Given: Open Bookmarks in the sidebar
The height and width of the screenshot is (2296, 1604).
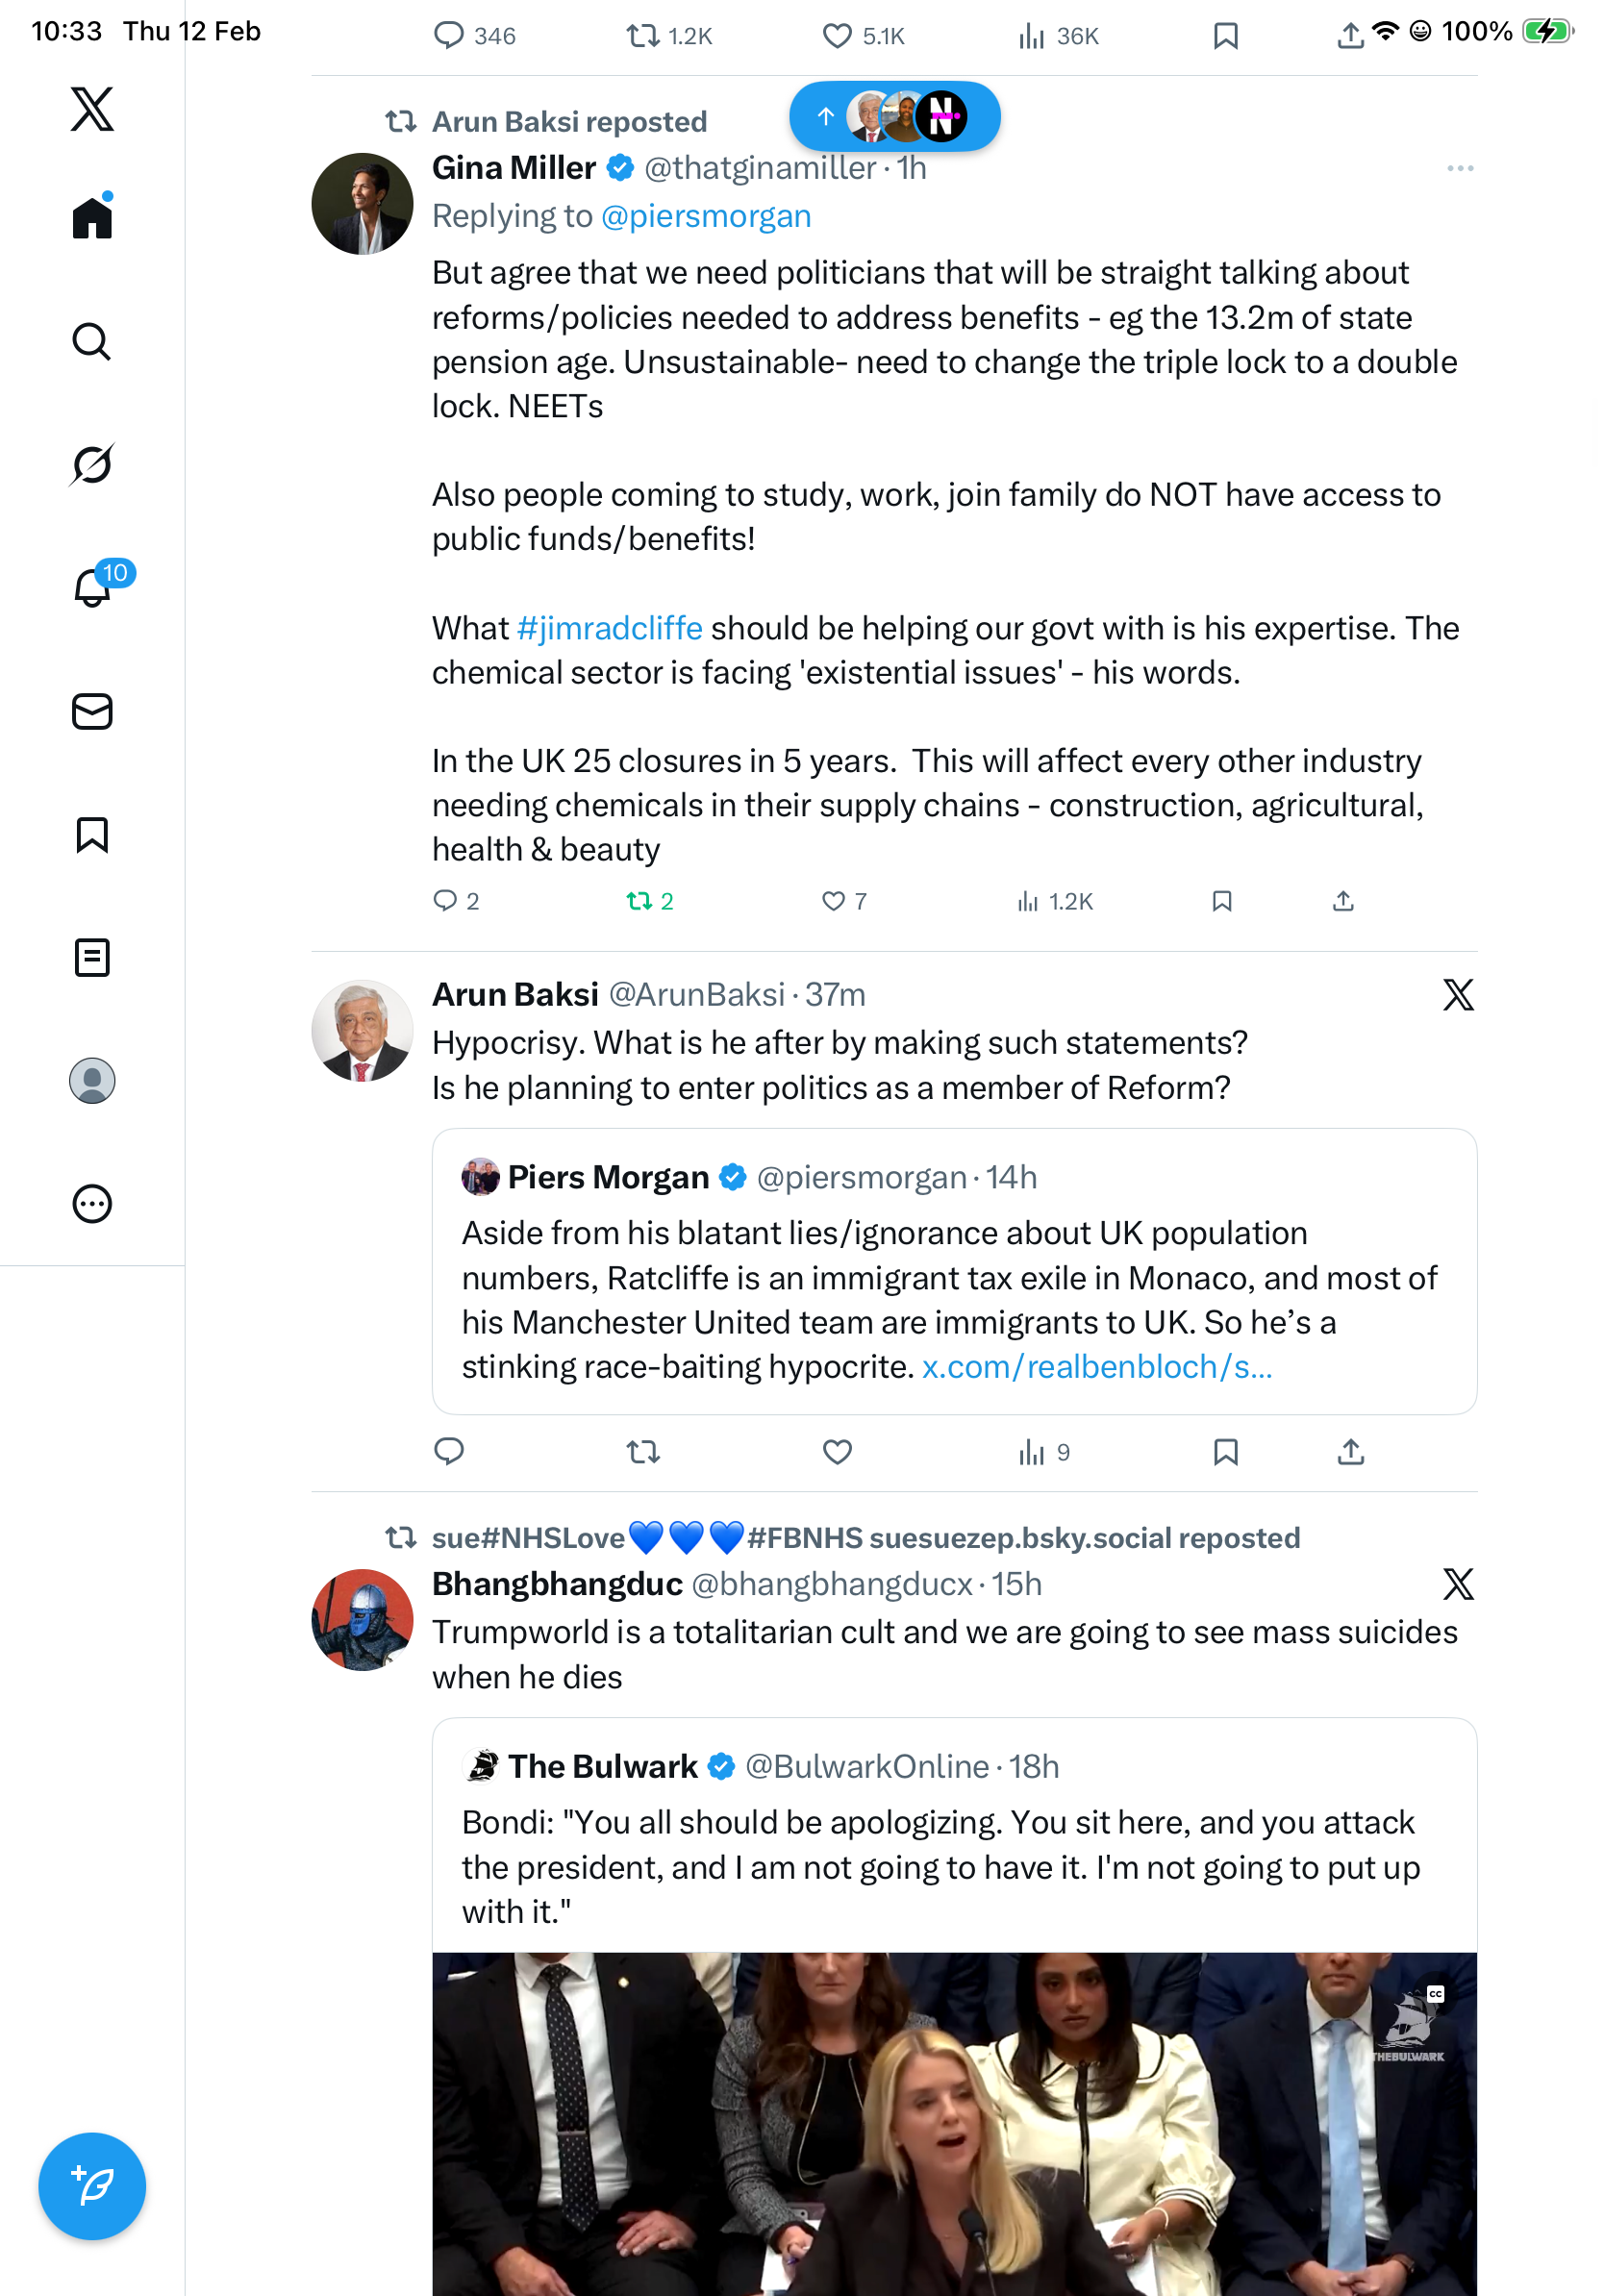Looking at the screenshot, I should tap(91, 835).
